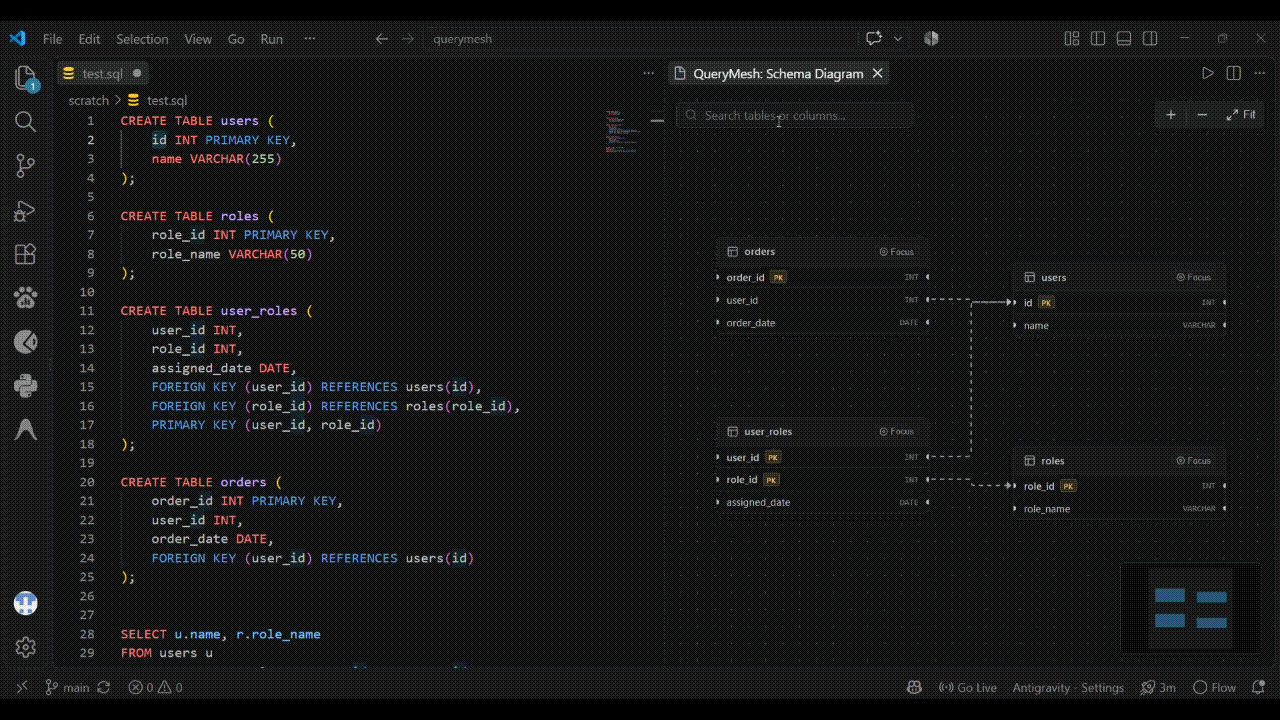
Task: Synchronize changes in the status bar
Action: pos(103,688)
